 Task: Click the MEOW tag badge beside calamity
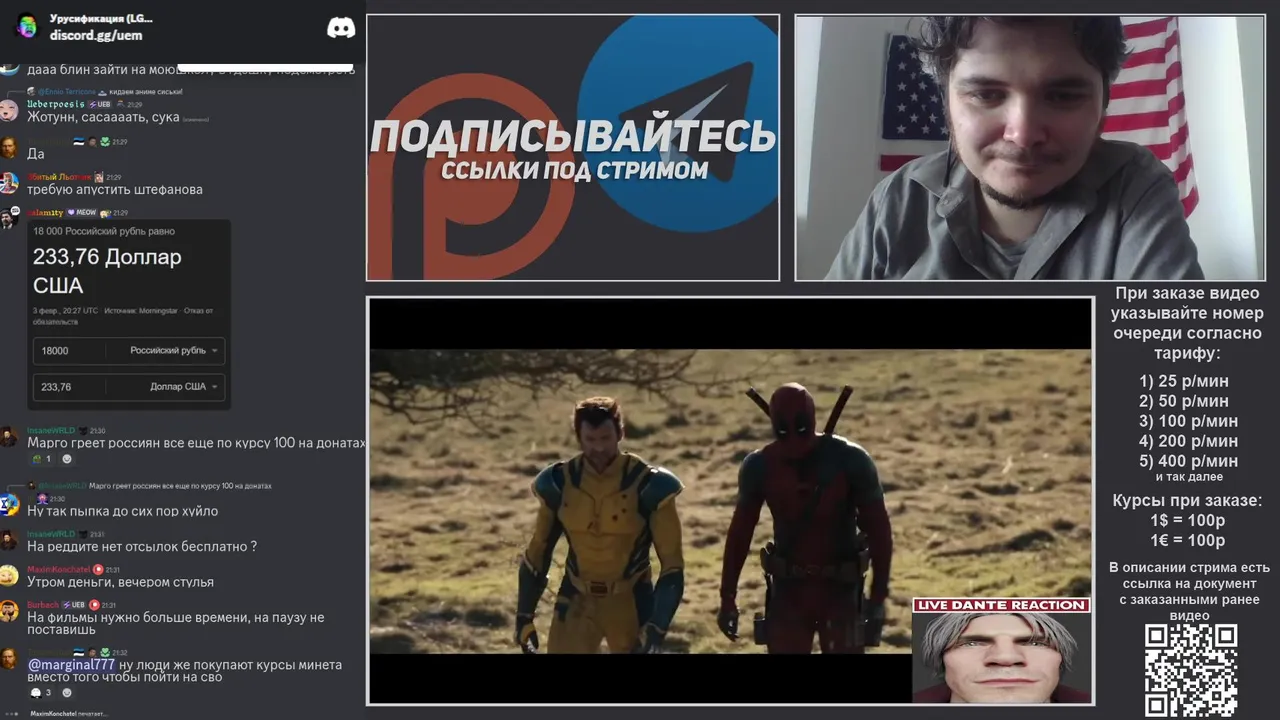[x=82, y=212]
